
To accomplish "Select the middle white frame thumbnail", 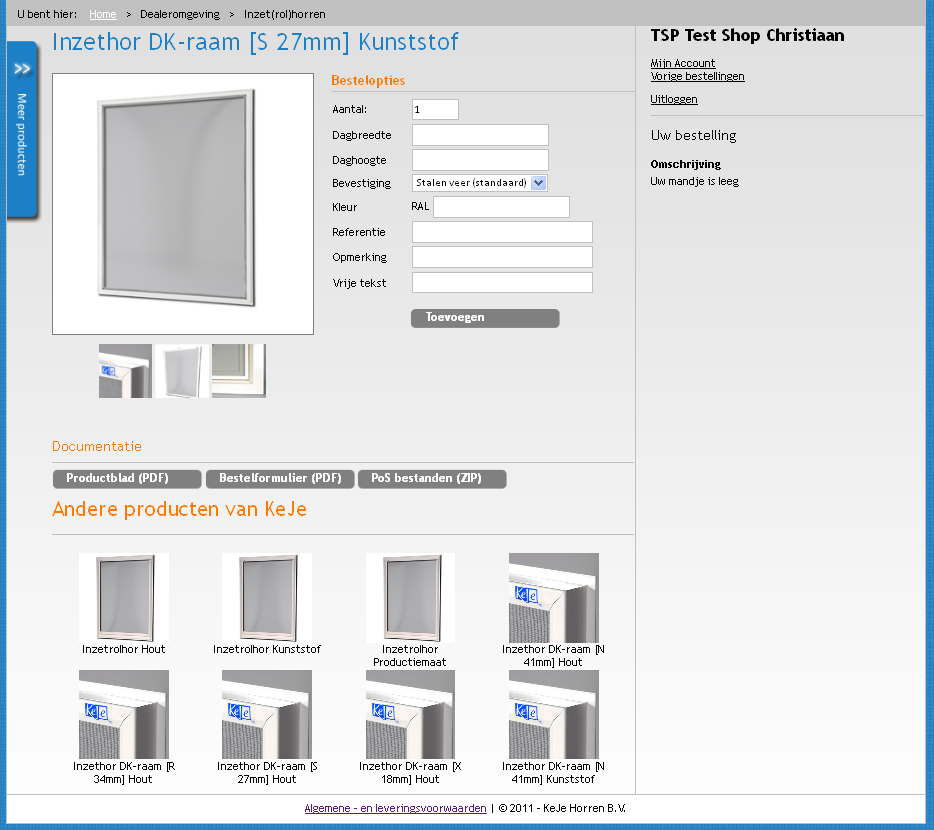I will point(182,371).
